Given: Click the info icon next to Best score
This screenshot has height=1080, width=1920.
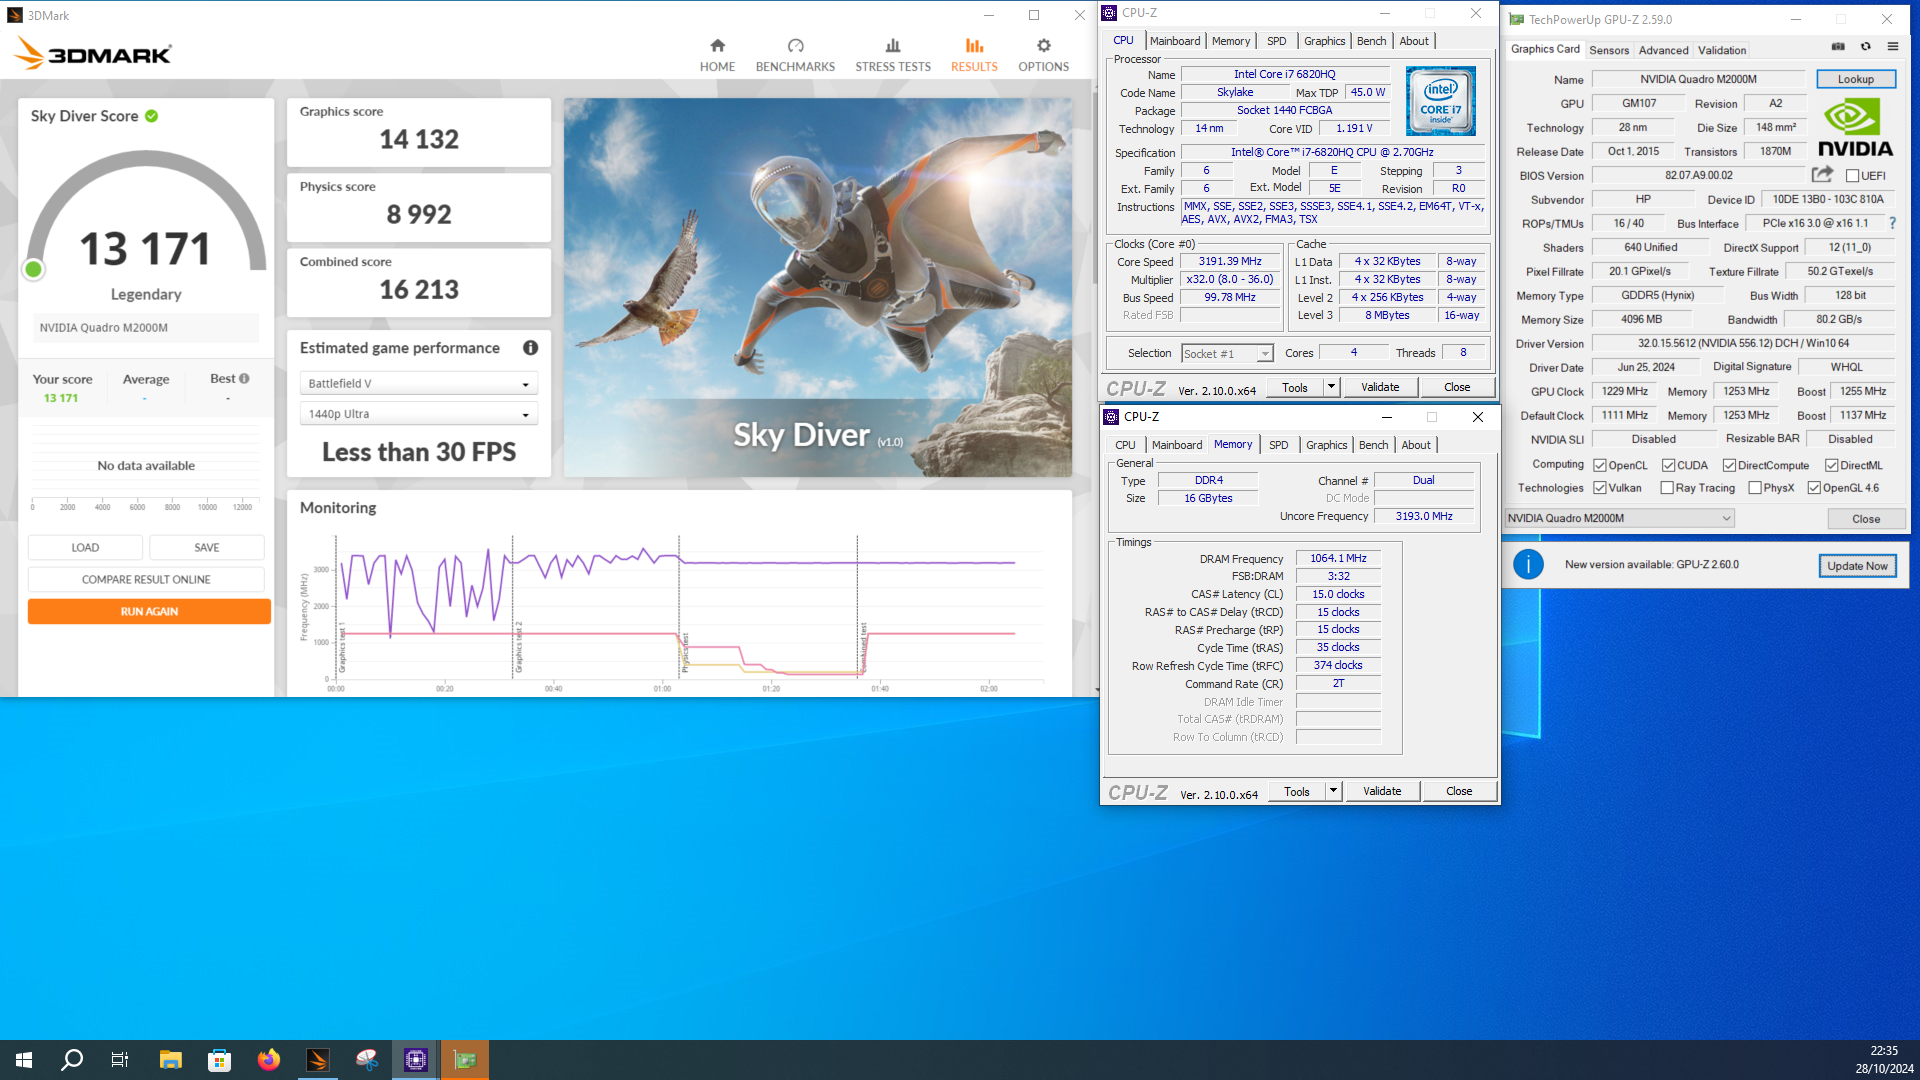Looking at the screenshot, I should [244, 379].
